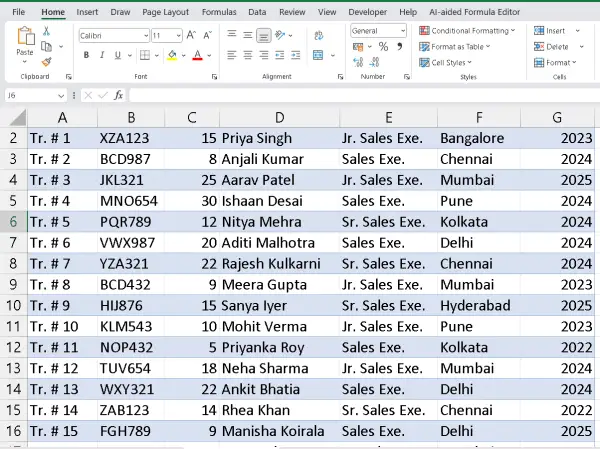
Task: Click Insert Function fx icon
Action: 118,95
